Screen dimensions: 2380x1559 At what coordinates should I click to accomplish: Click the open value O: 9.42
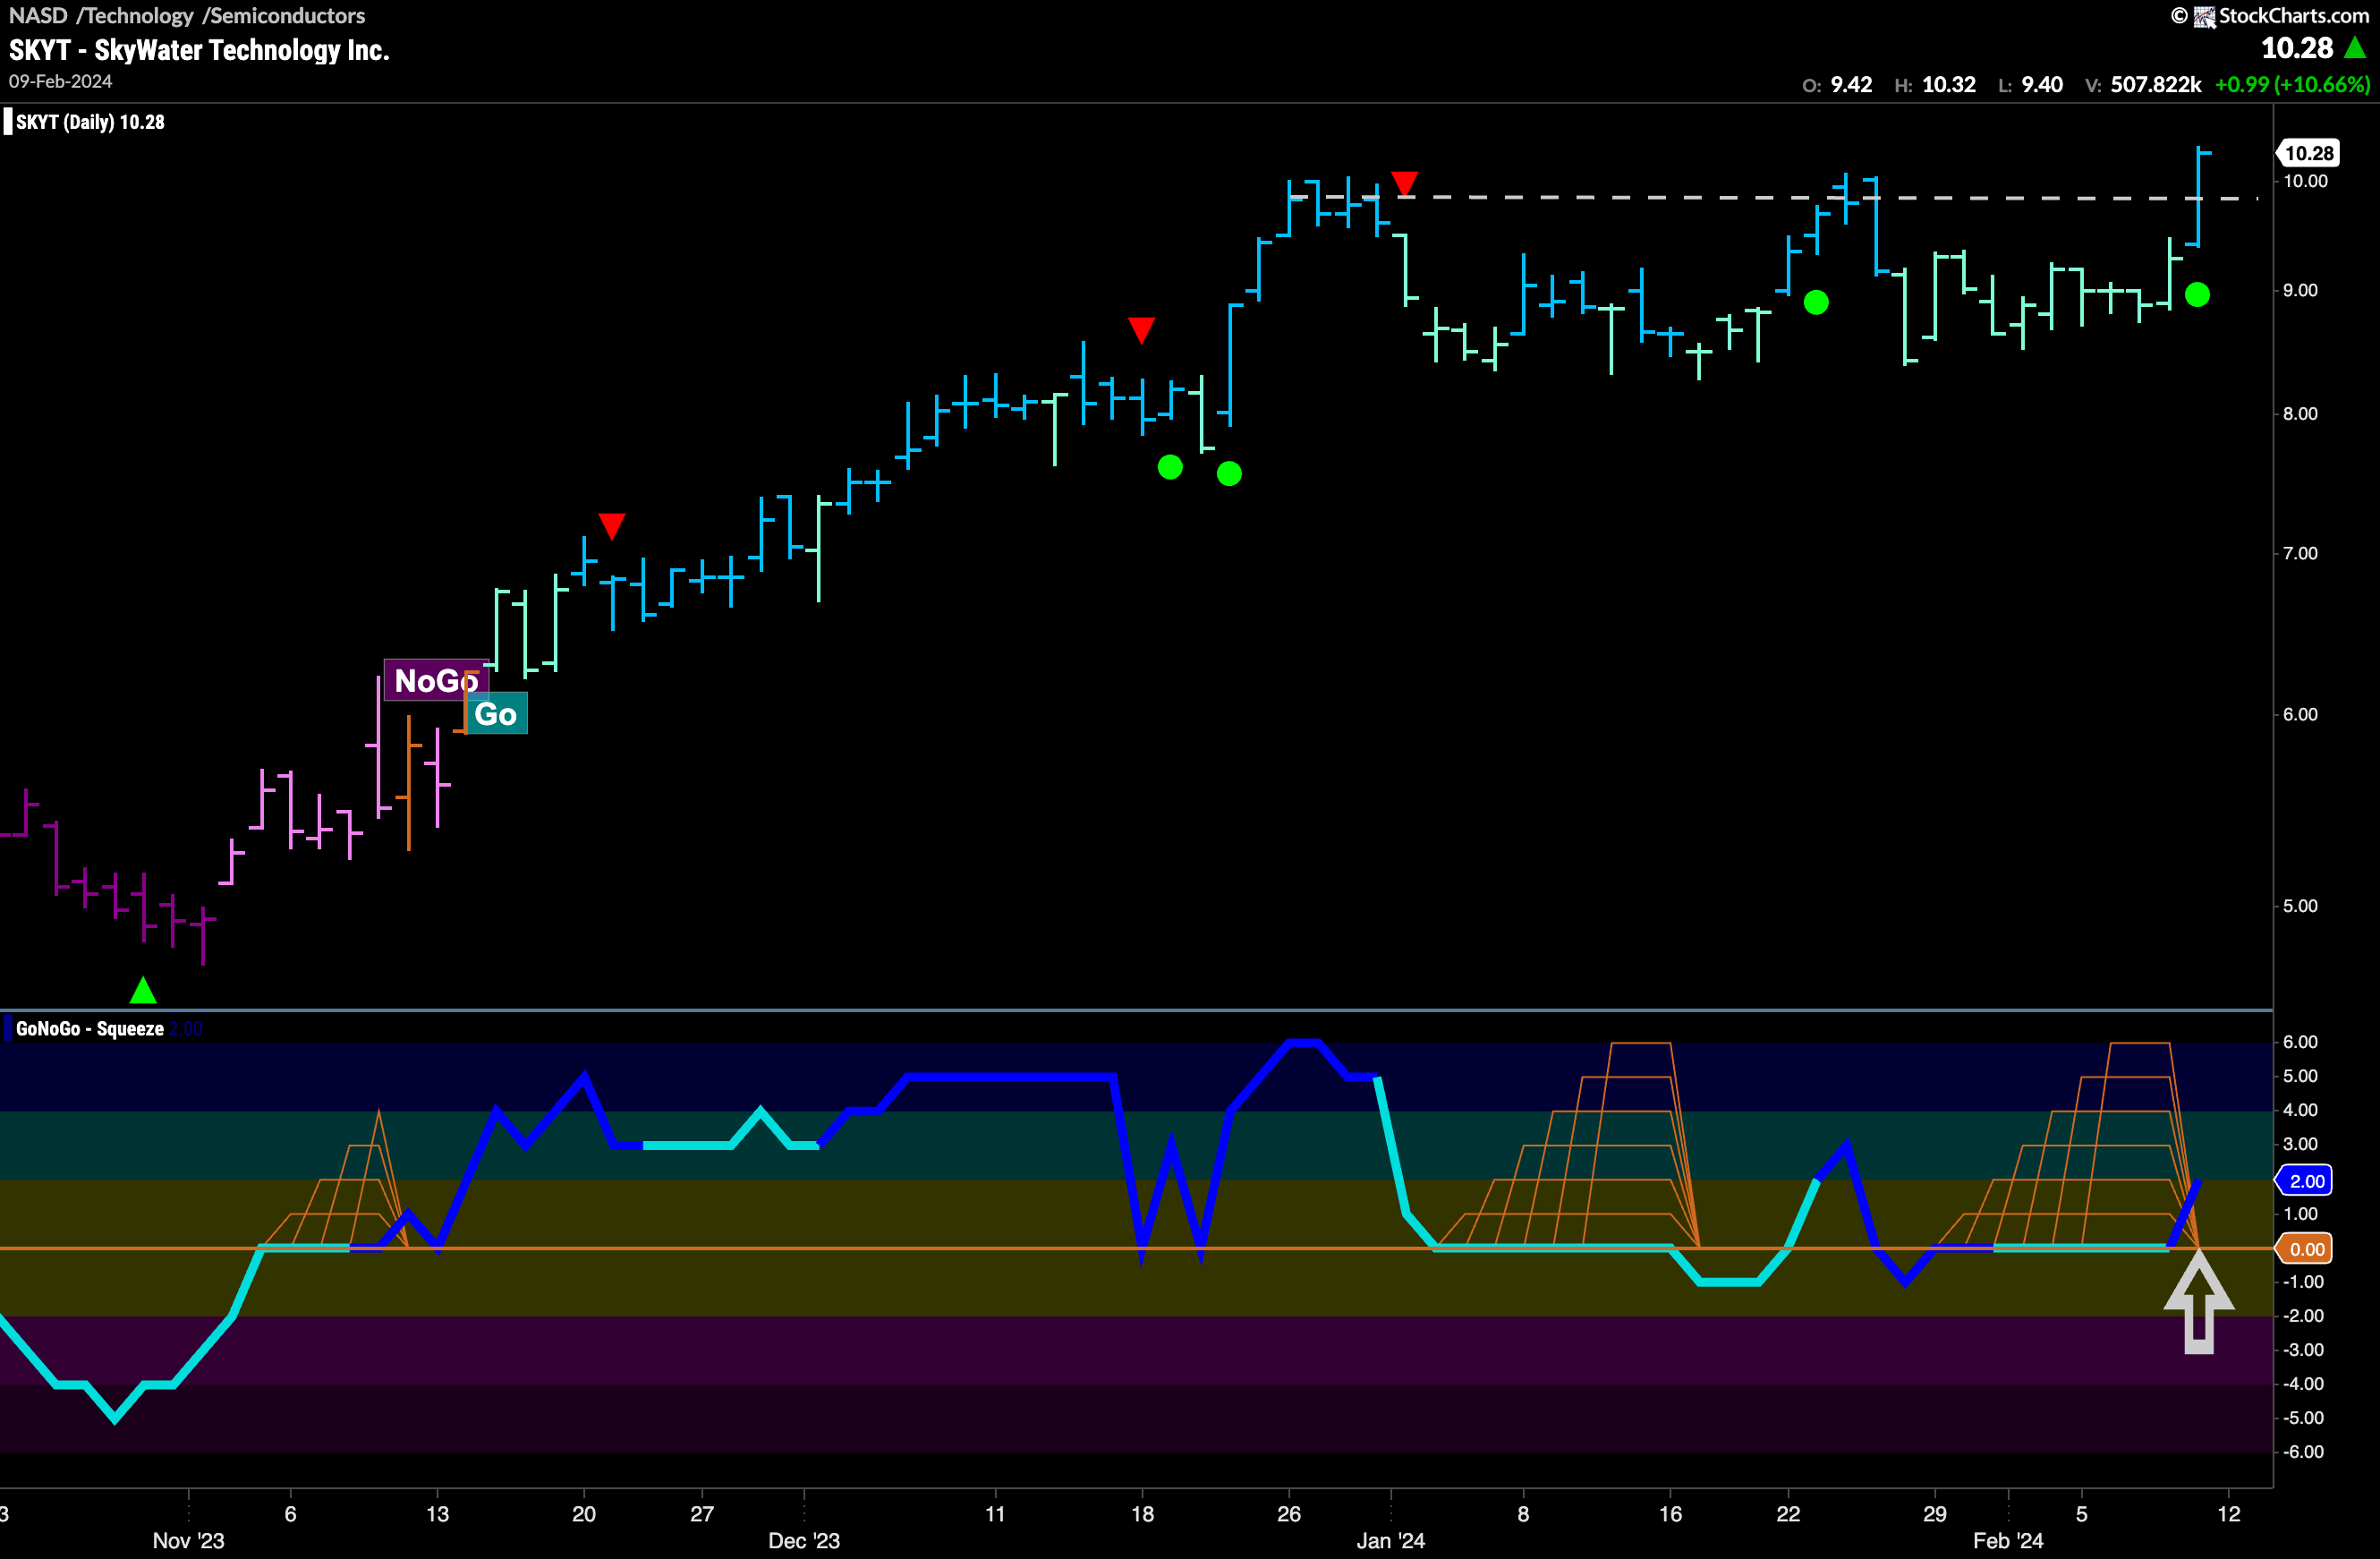click(1837, 85)
